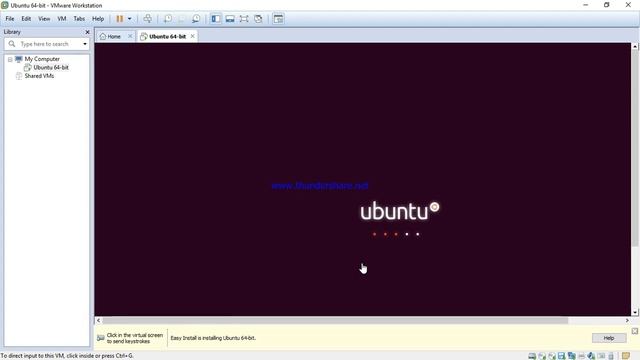The width and height of the screenshot is (640, 360).
Task: Minimize the VMware Workstation window
Action: (x=586, y=5)
